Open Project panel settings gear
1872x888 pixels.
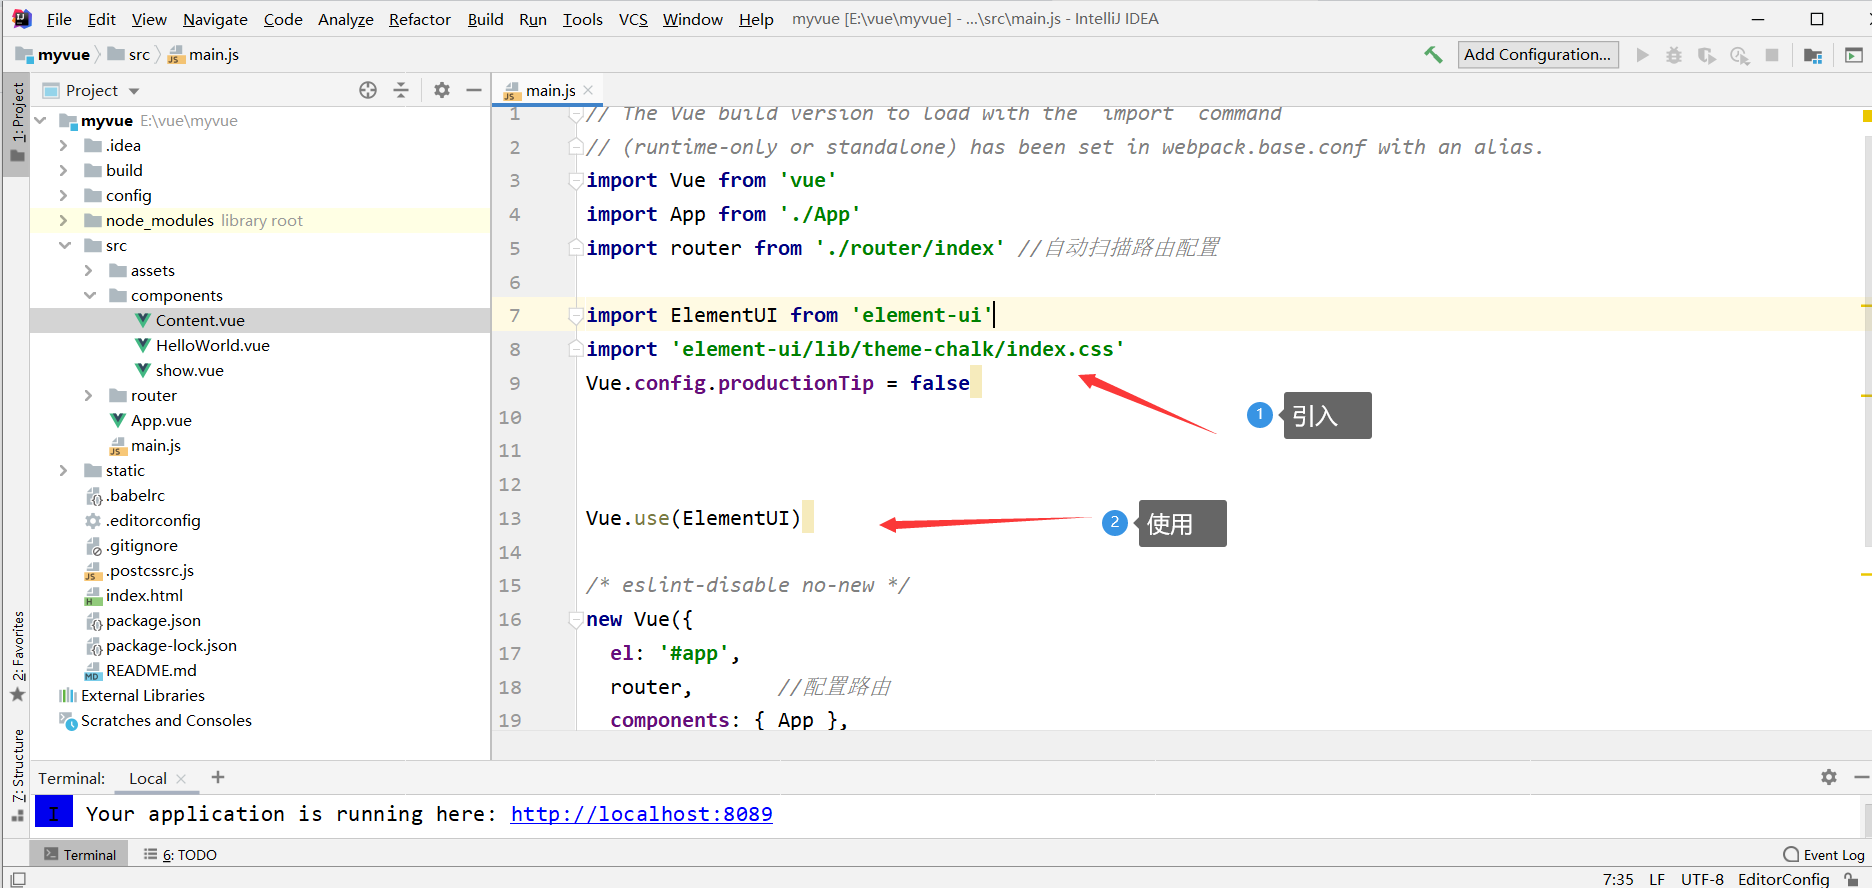pos(442,90)
